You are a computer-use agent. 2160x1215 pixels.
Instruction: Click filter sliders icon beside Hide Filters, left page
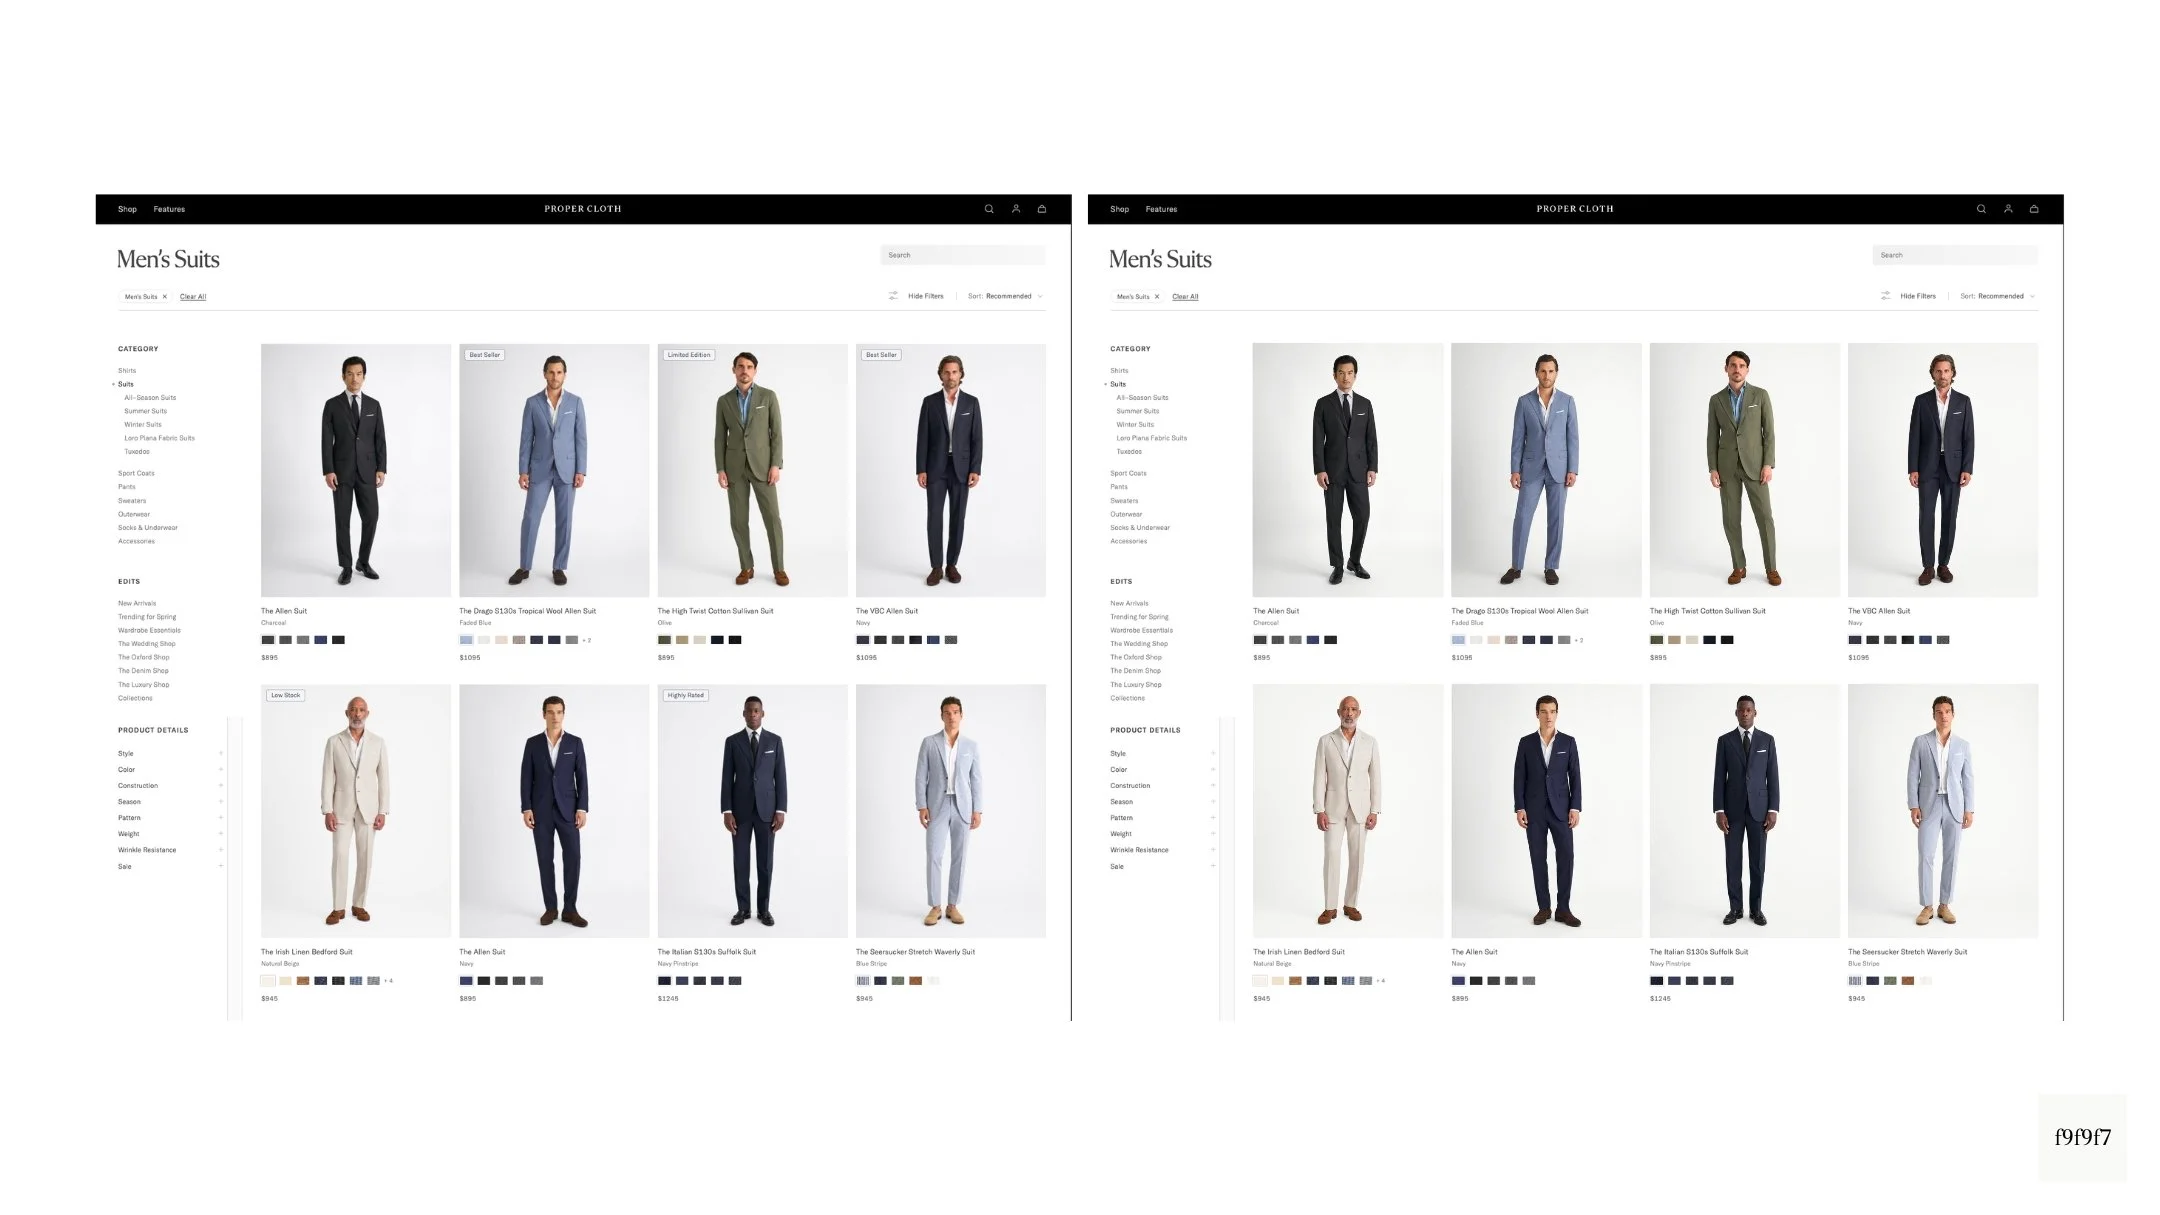click(x=893, y=296)
